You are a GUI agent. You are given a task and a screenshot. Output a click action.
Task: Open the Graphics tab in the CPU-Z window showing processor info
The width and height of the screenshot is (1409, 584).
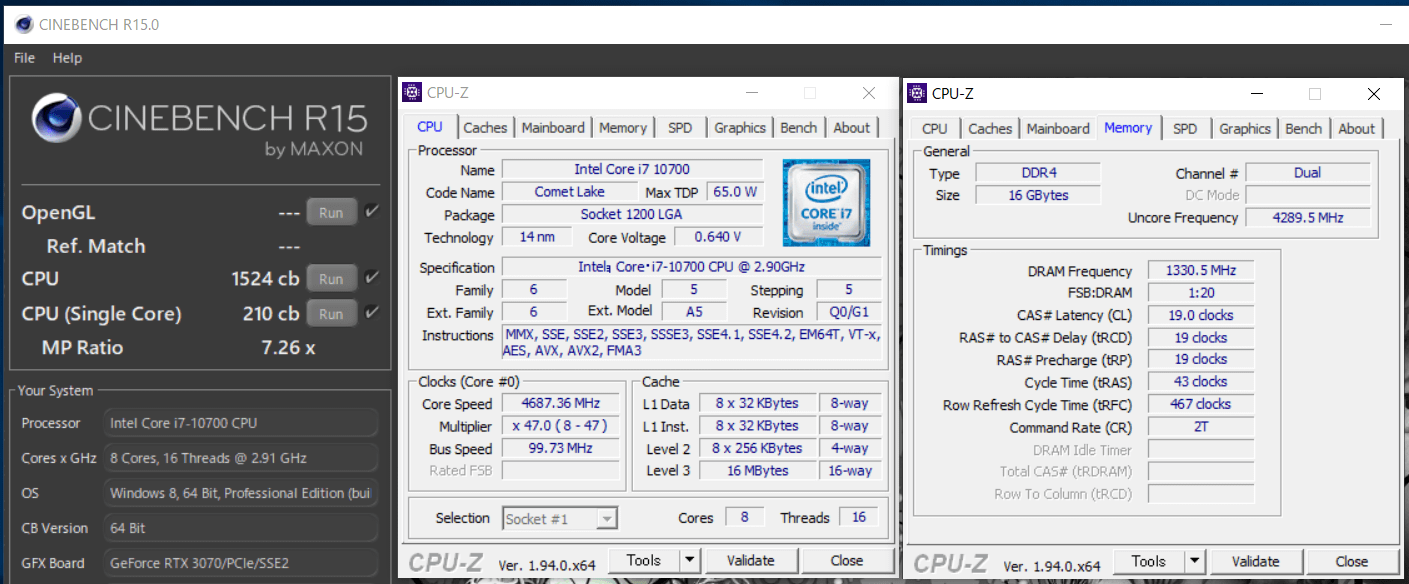tap(740, 128)
